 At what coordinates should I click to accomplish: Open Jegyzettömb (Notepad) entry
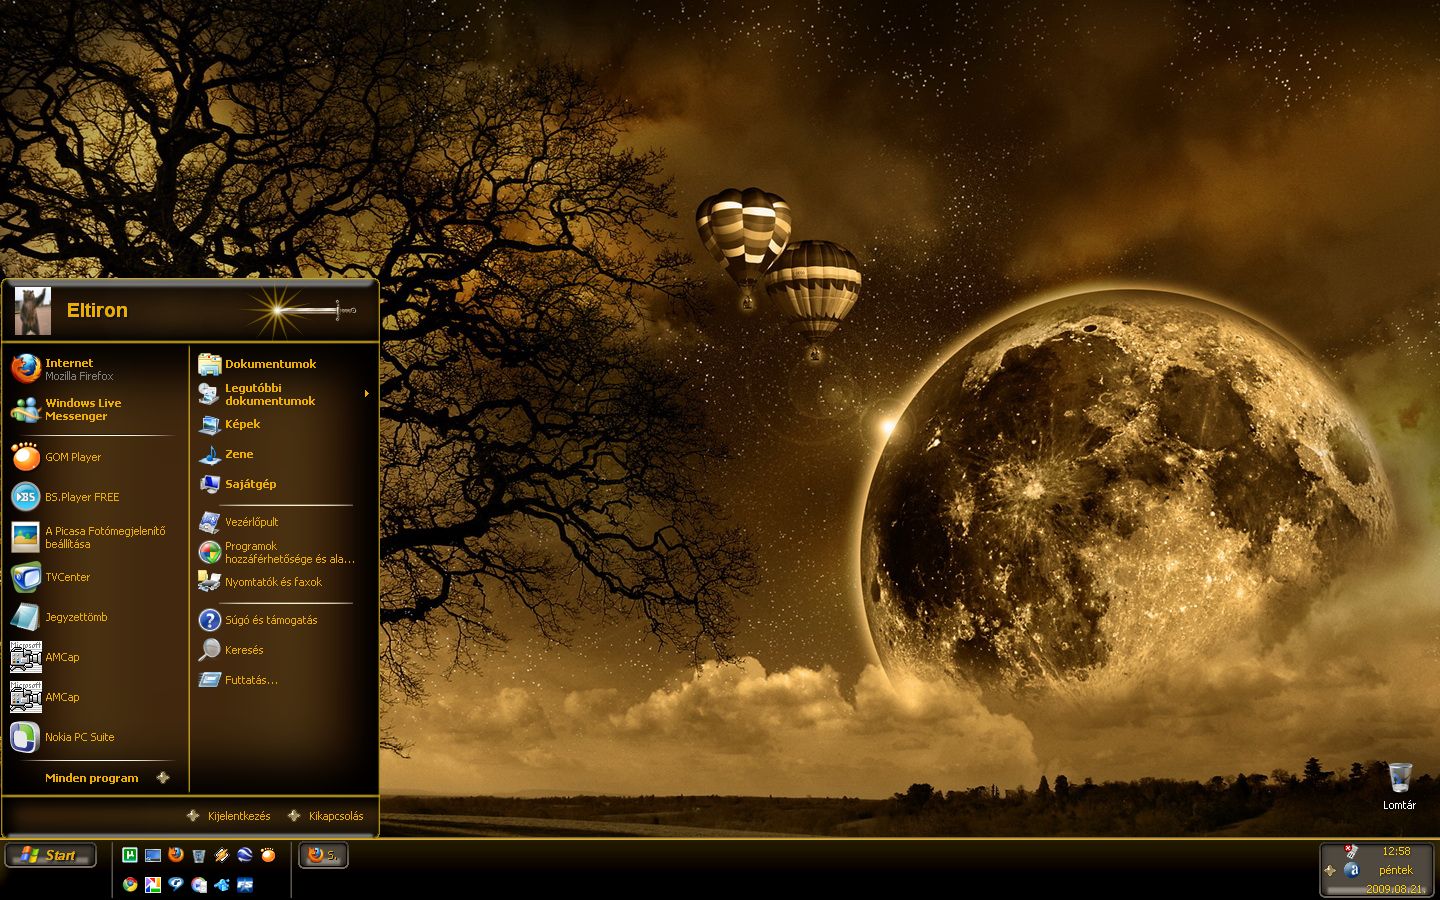click(x=94, y=617)
